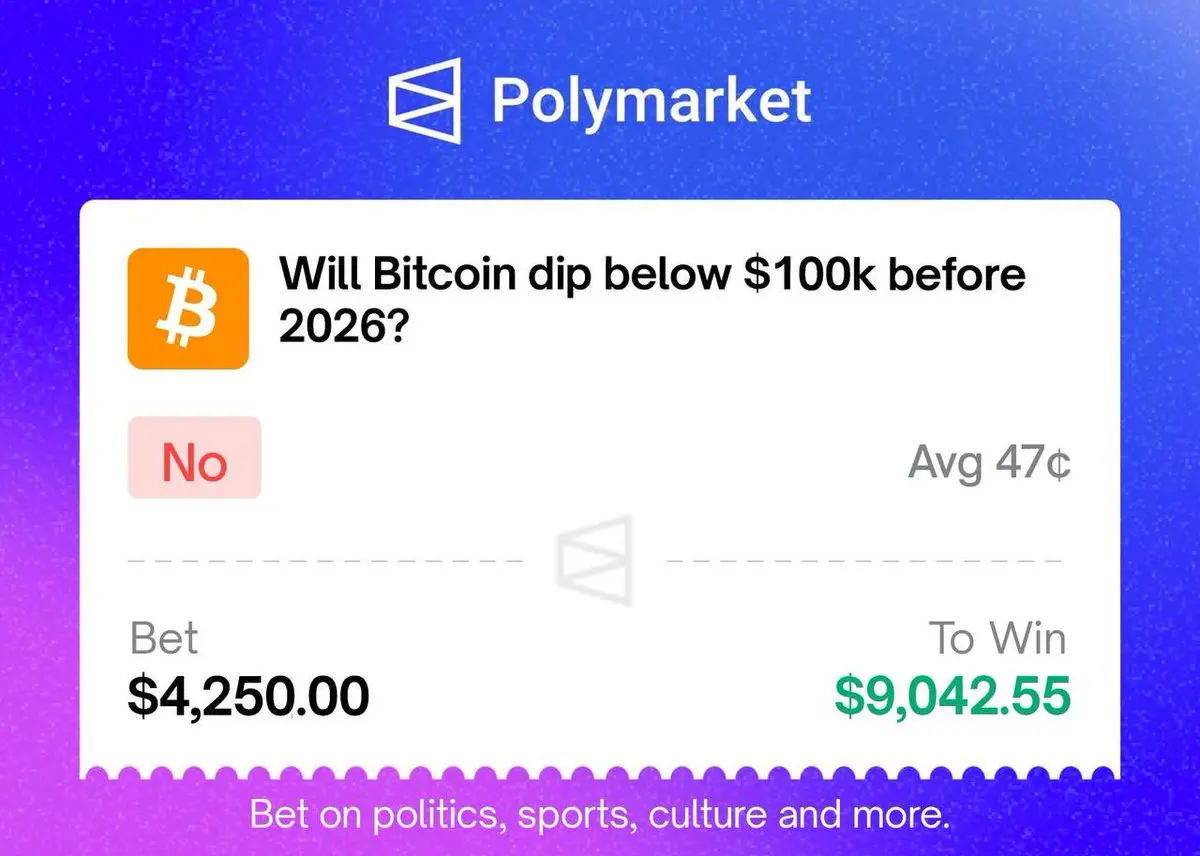Click the orange Bitcoin icon
The height and width of the screenshot is (856, 1200).
point(188,308)
